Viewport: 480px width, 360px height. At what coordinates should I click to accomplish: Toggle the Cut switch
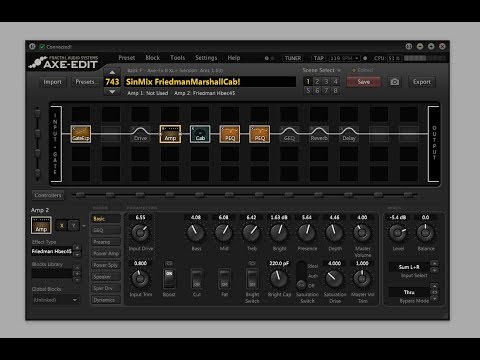(x=197, y=279)
